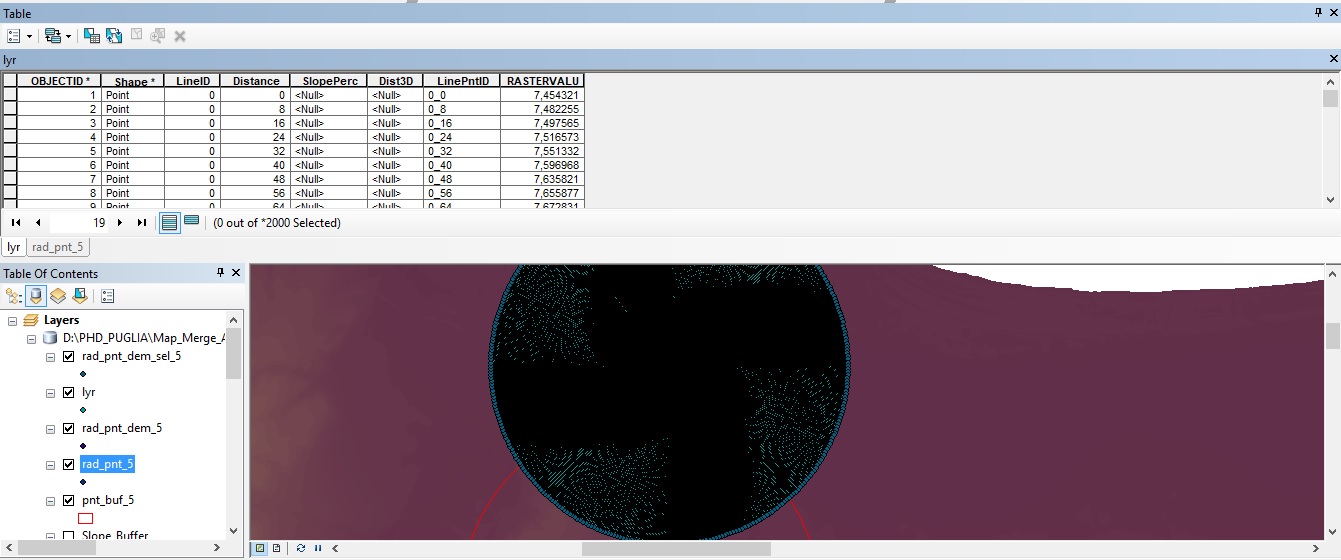This screenshot has width=1341, height=560.
Task: Click the table vertical scrollbar
Action: tap(1330, 139)
